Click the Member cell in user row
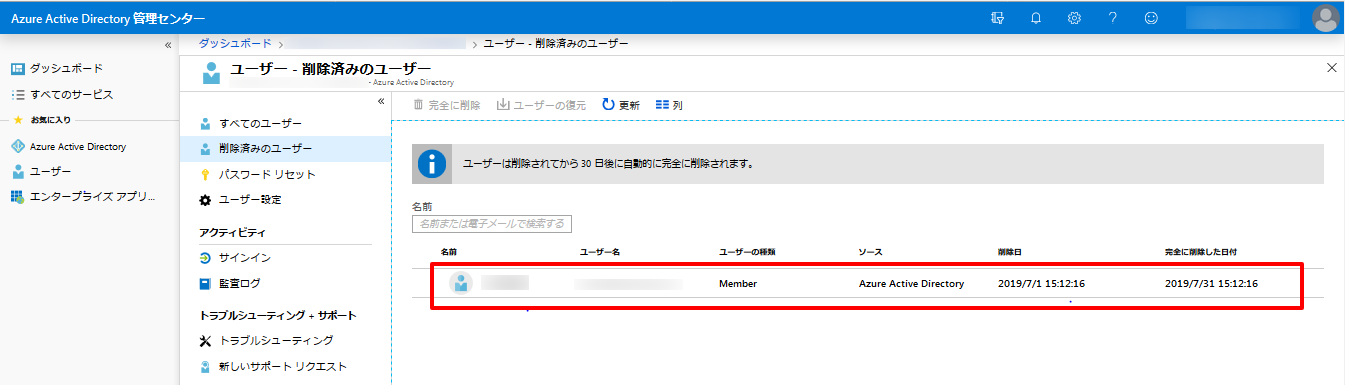This screenshot has width=1345, height=385. 738,284
